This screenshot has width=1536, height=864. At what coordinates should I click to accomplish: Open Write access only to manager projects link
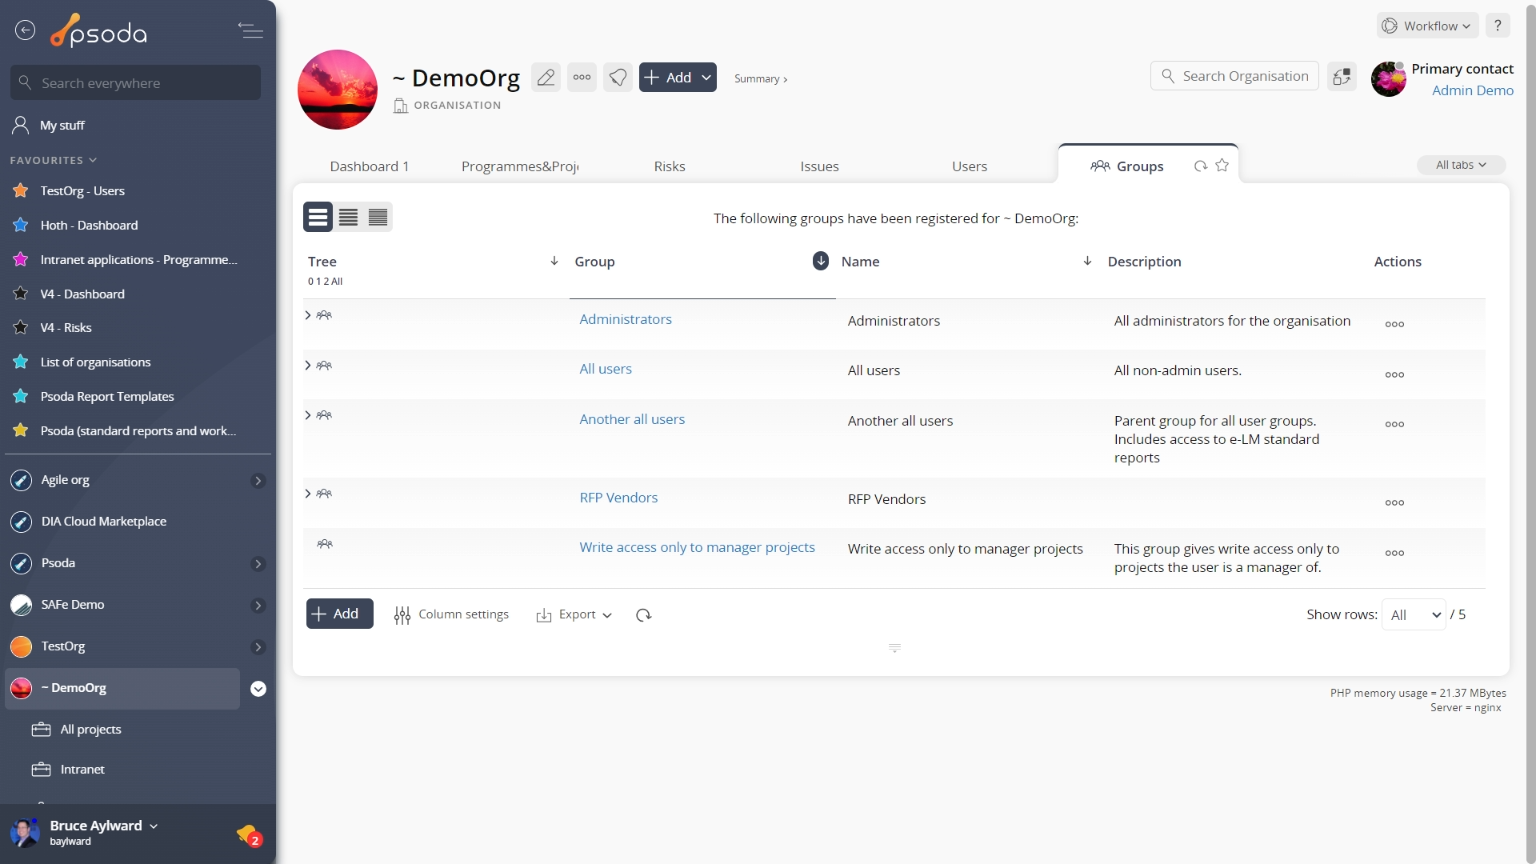pyautogui.click(x=697, y=547)
